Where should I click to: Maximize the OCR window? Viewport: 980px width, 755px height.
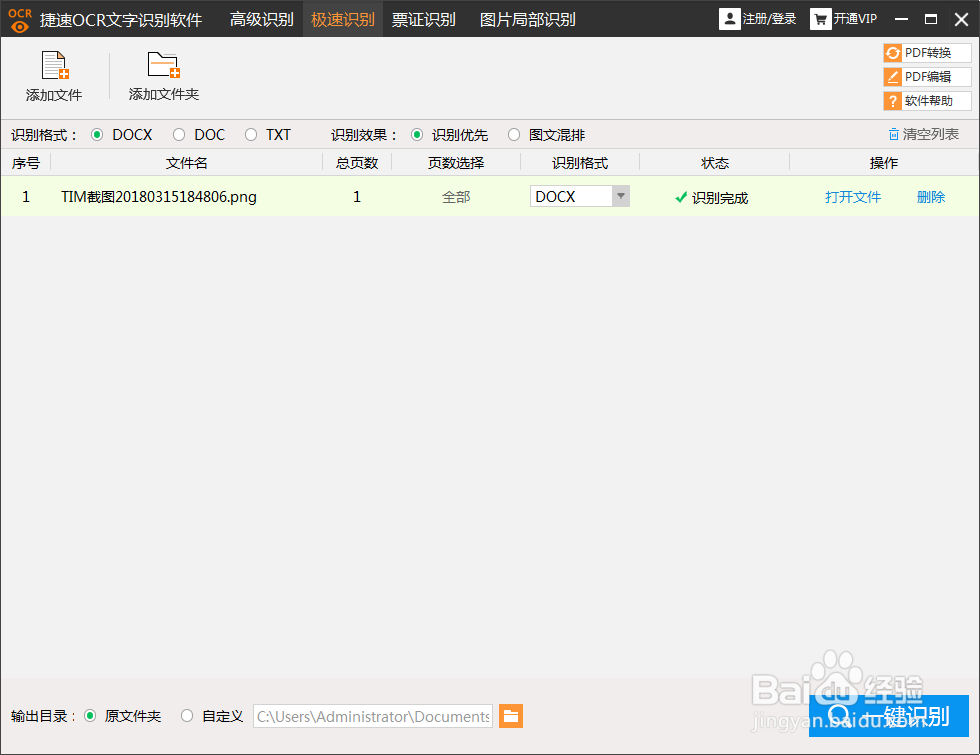(931, 19)
